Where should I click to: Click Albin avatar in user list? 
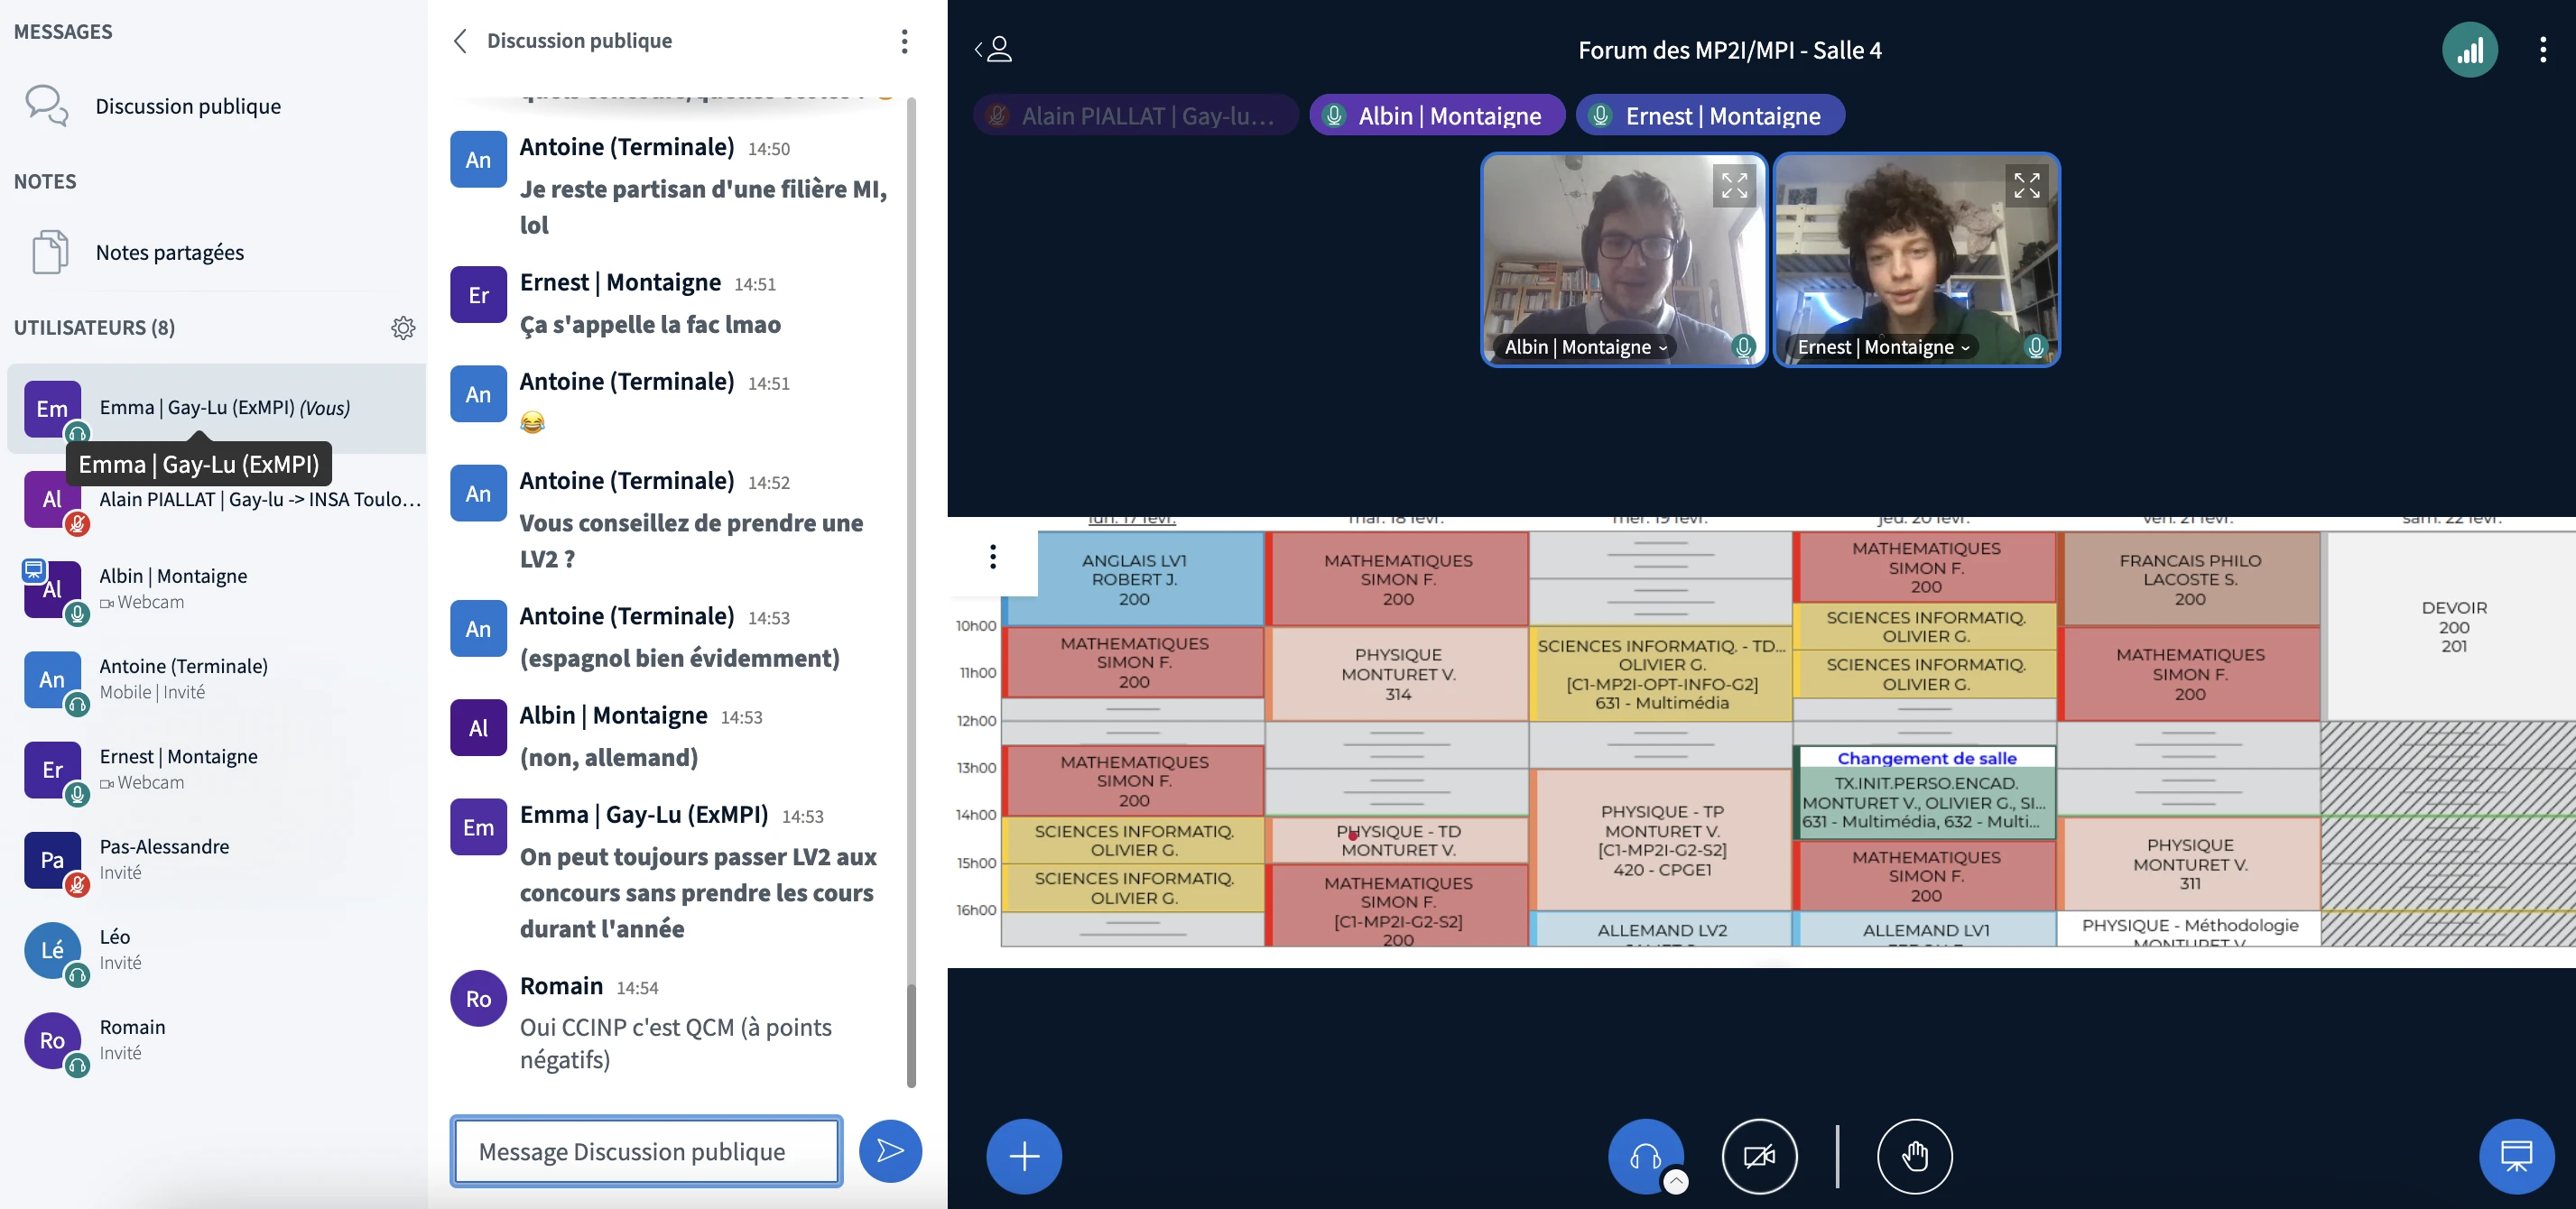(52, 589)
